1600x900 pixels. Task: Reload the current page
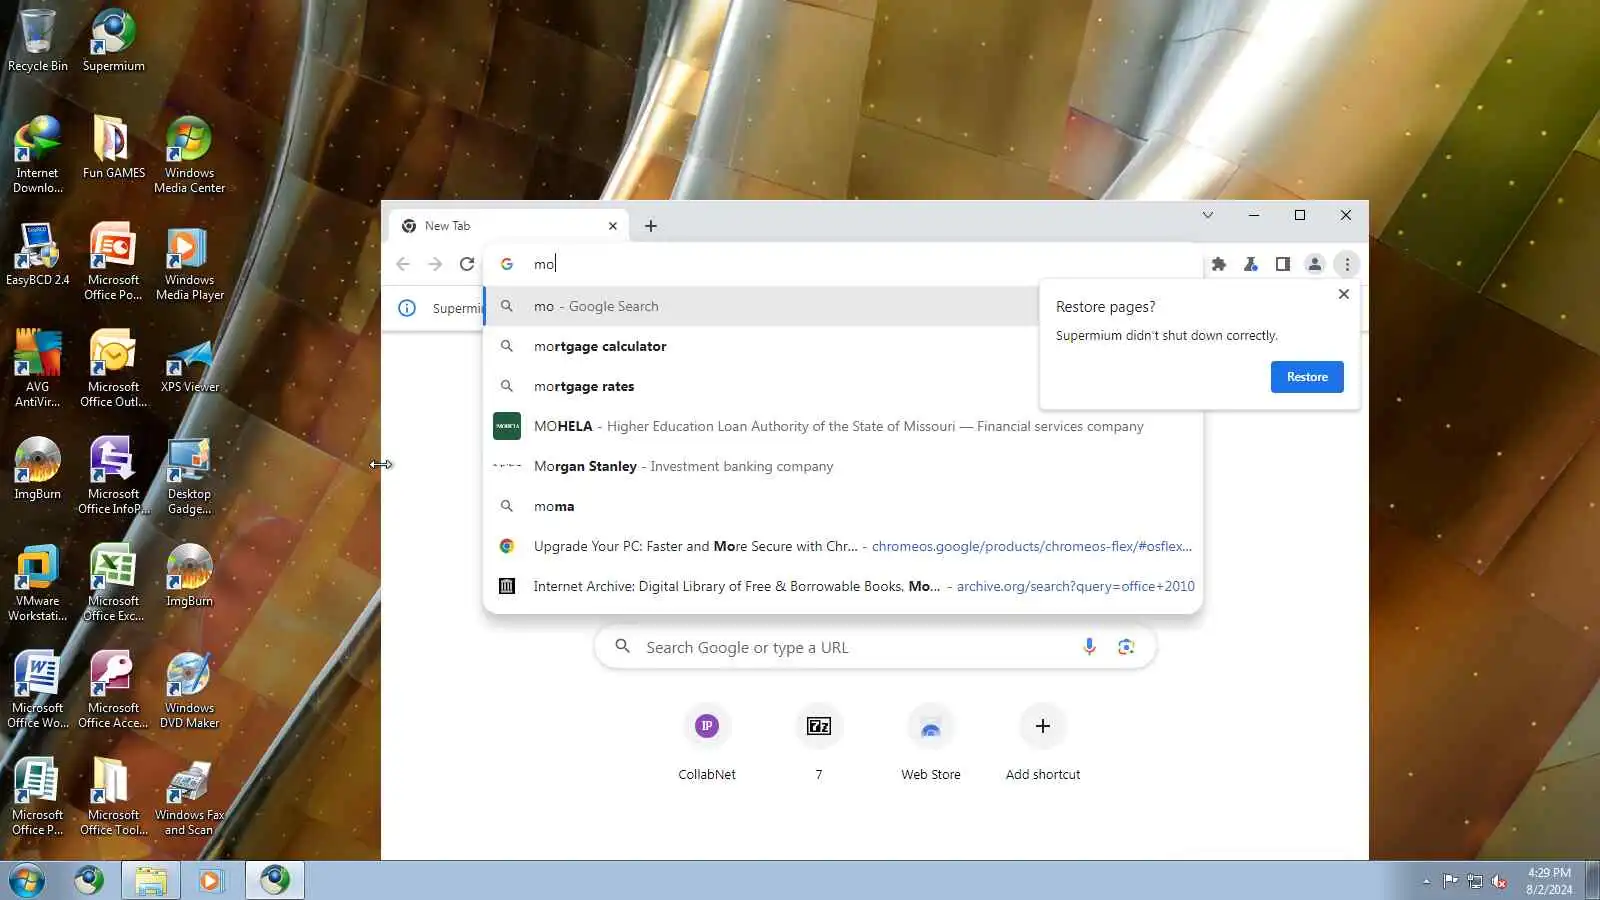click(467, 264)
